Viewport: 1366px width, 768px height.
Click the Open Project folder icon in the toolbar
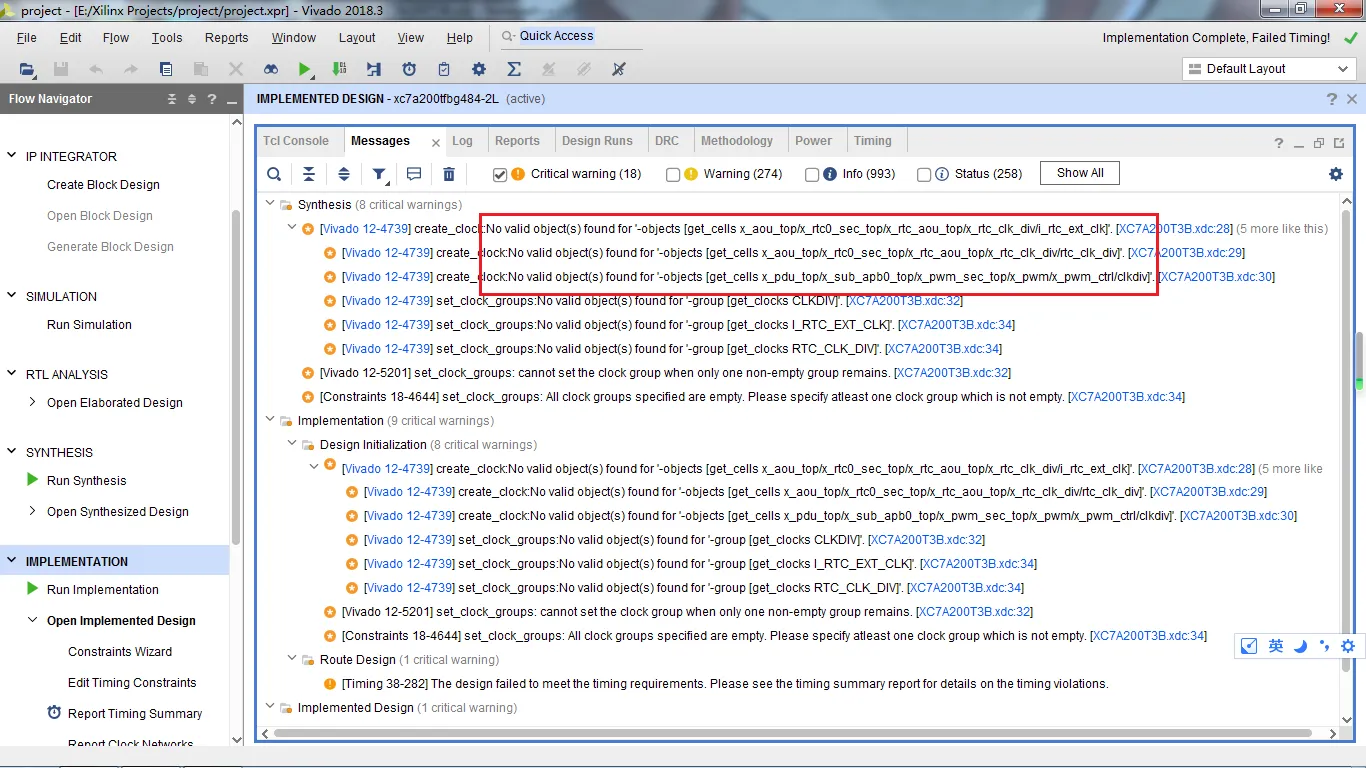click(27, 69)
